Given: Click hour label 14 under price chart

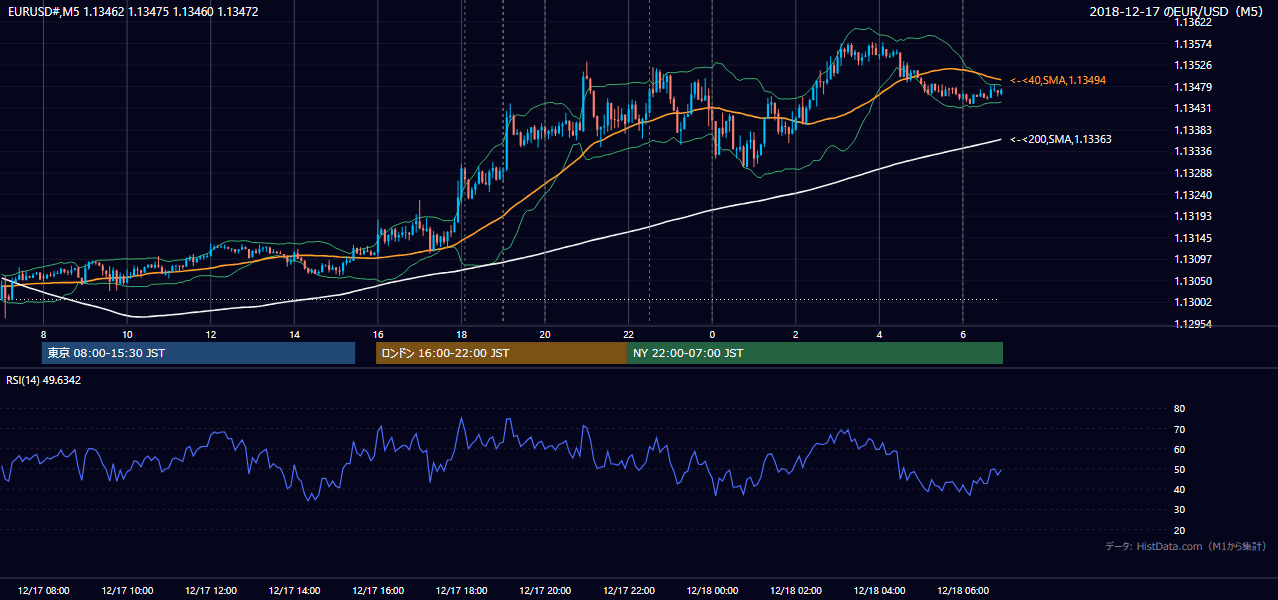Looking at the screenshot, I should [x=294, y=334].
